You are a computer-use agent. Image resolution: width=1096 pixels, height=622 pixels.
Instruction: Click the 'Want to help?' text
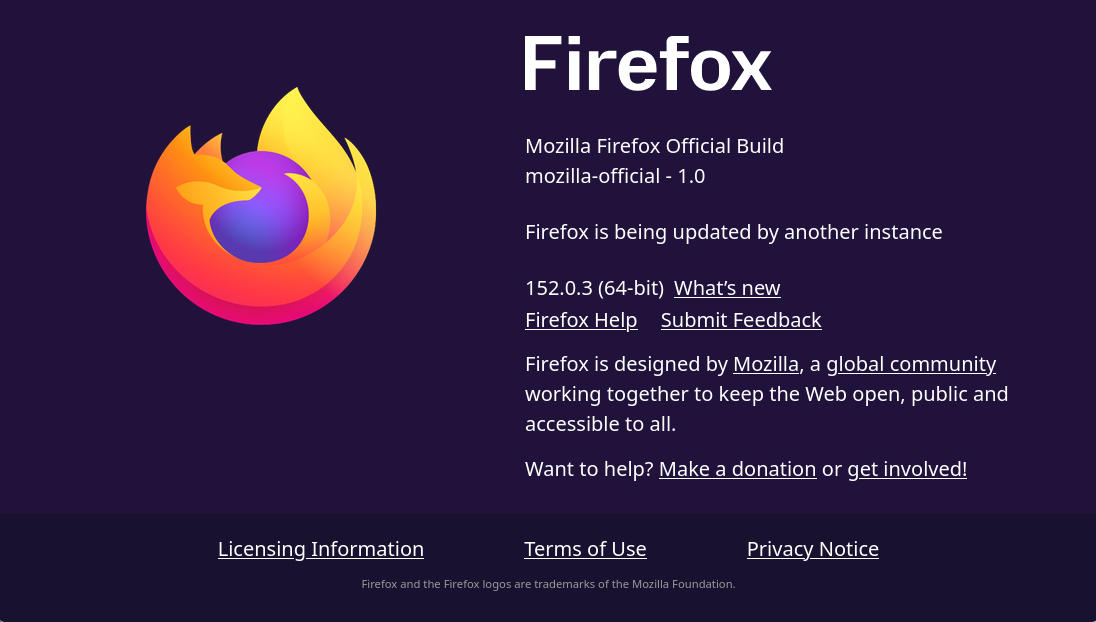click(589, 469)
